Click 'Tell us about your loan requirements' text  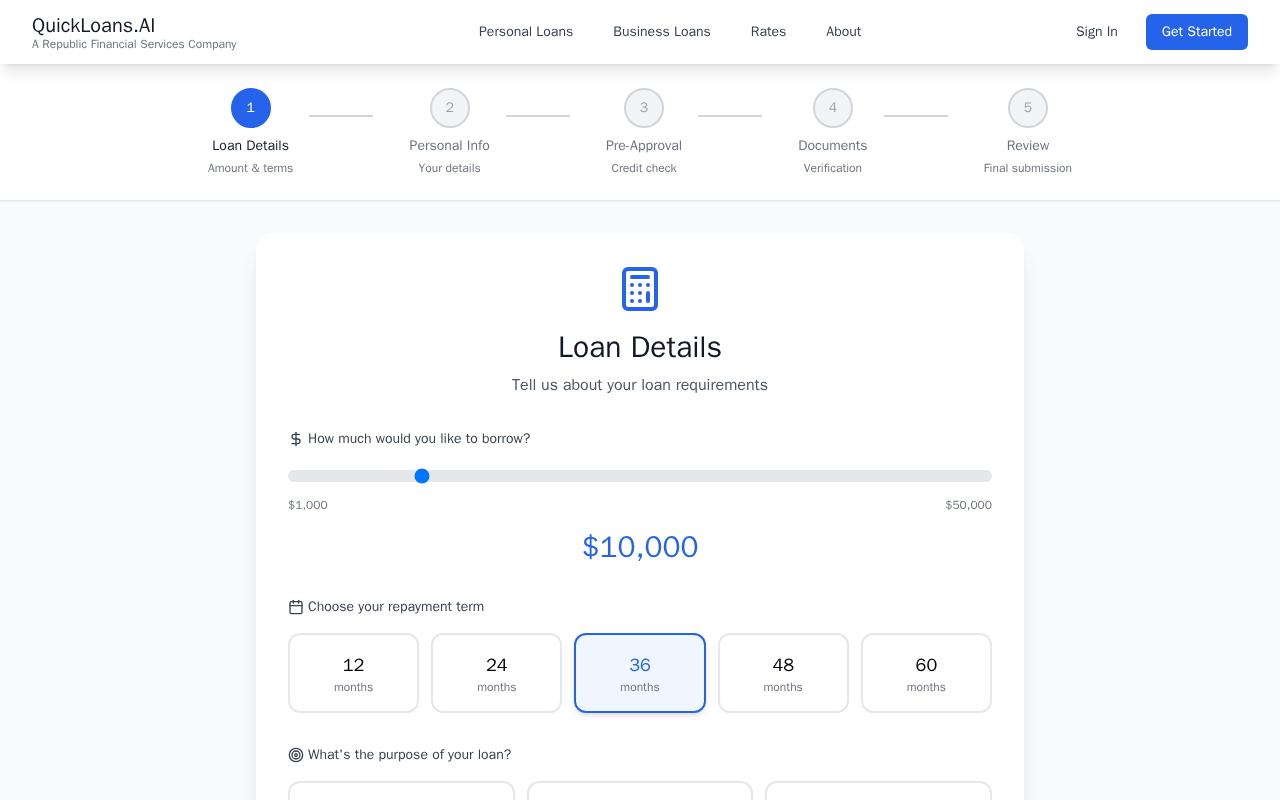640,385
